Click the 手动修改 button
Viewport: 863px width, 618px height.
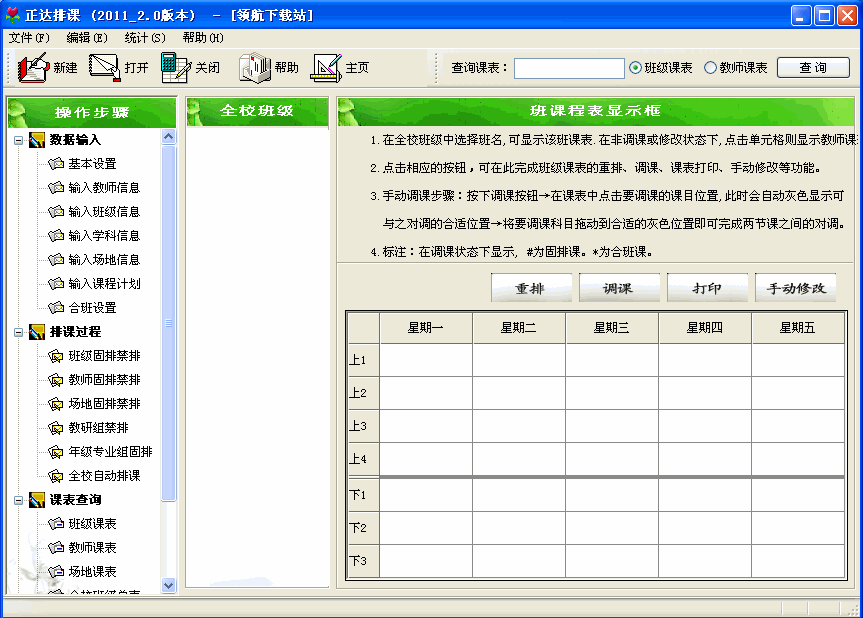click(x=795, y=287)
